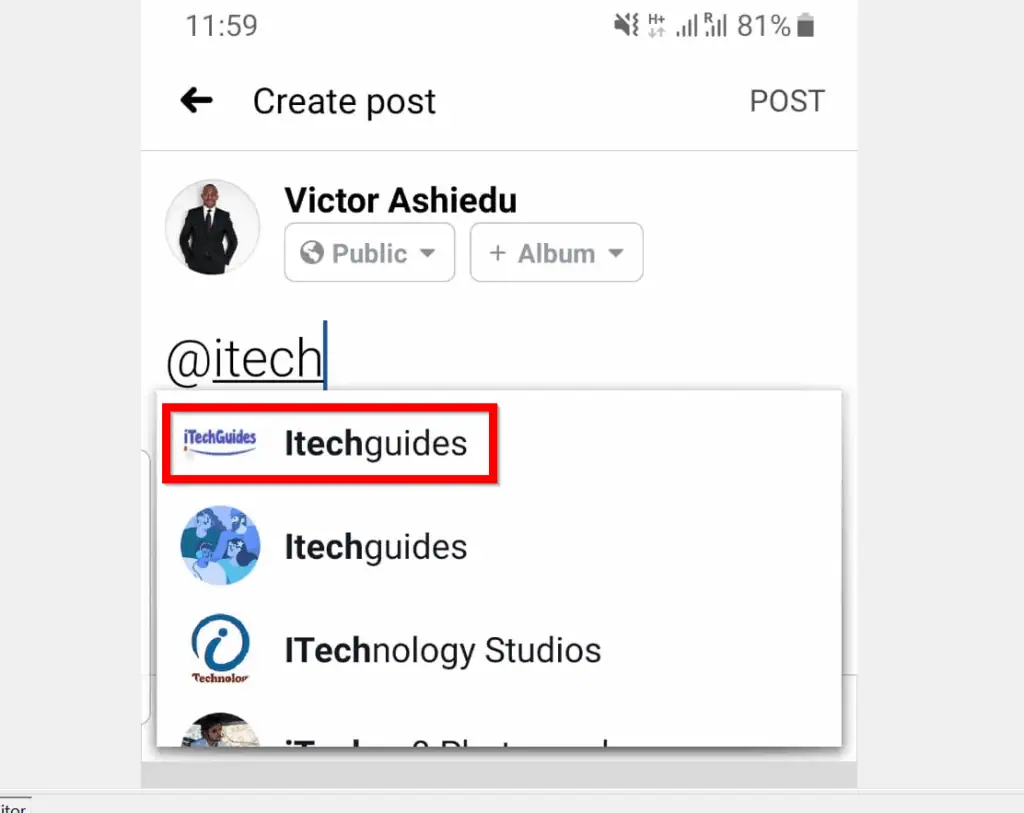Open the Album selection dropdown
1024x813 pixels.
click(556, 252)
